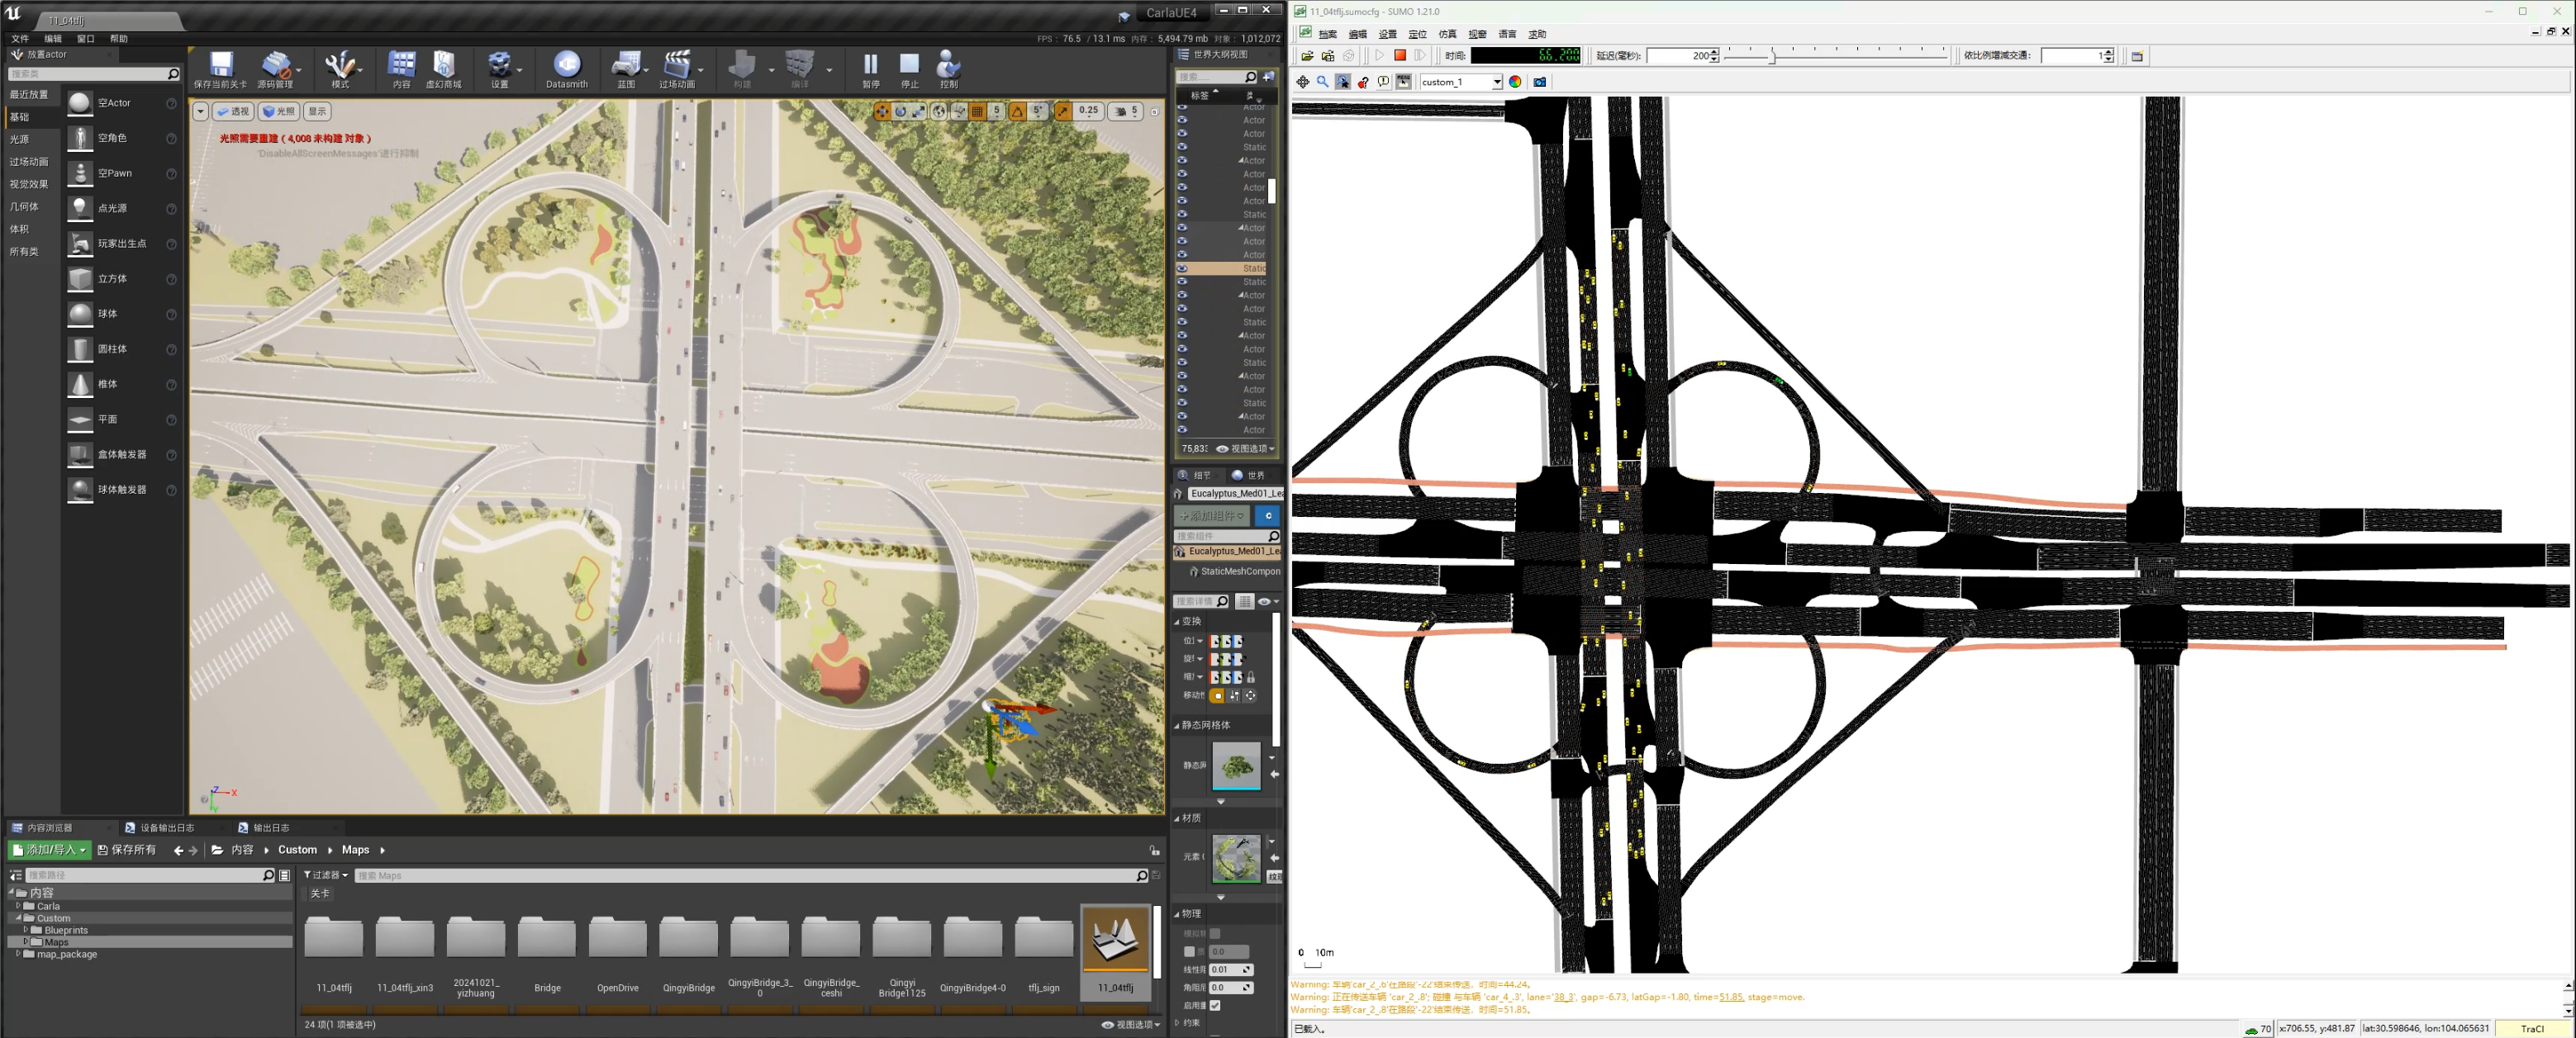Image resolution: width=2576 pixels, height=1038 pixels.
Task: Stop the SUMO simulation
Action: coord(1400,56)
